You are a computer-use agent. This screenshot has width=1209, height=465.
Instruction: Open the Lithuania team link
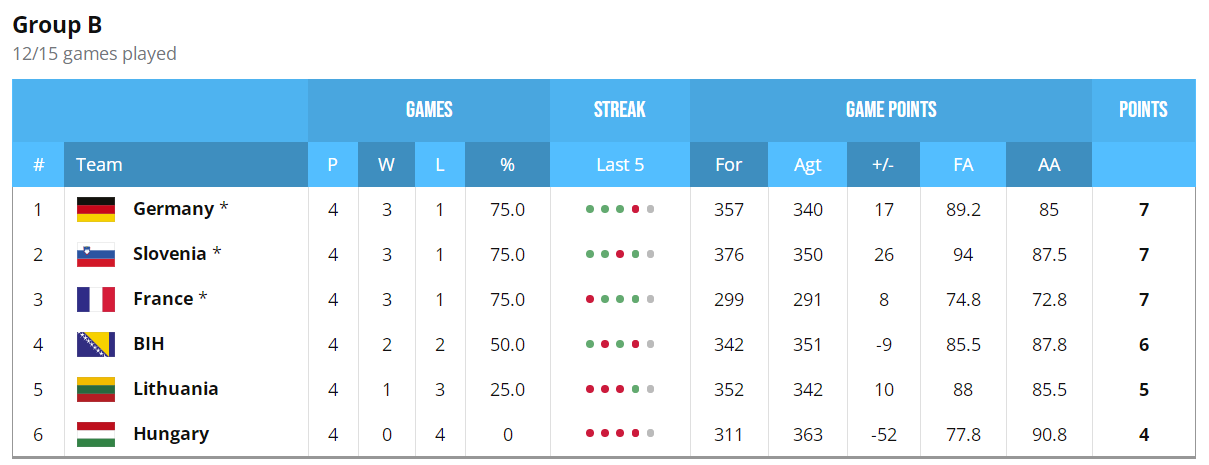(x=176, y=389)
